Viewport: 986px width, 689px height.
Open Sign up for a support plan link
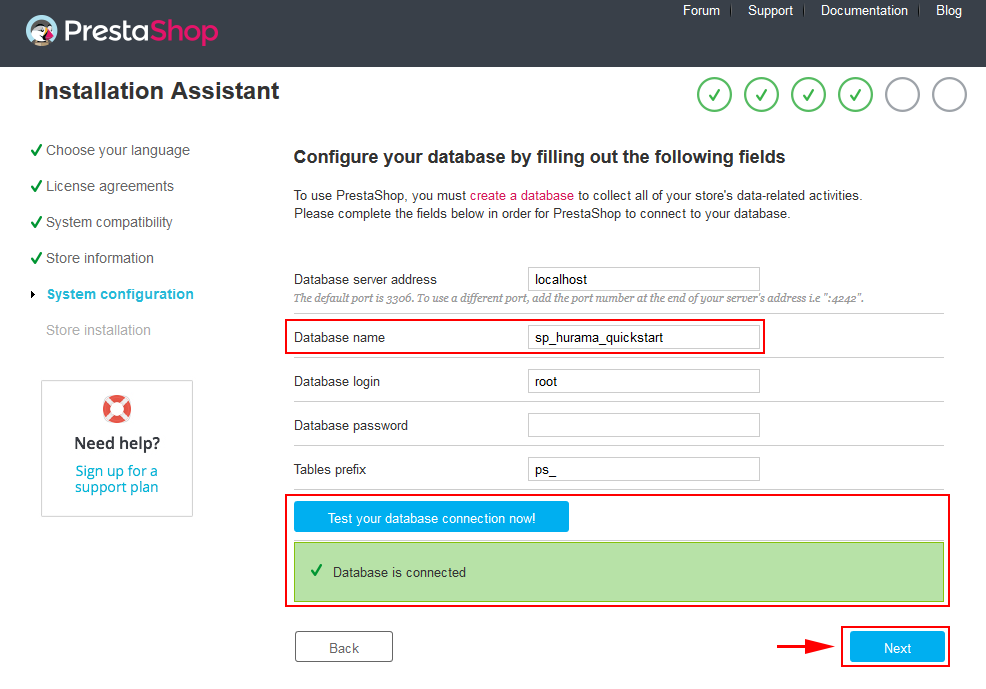(x=116, y=479)
